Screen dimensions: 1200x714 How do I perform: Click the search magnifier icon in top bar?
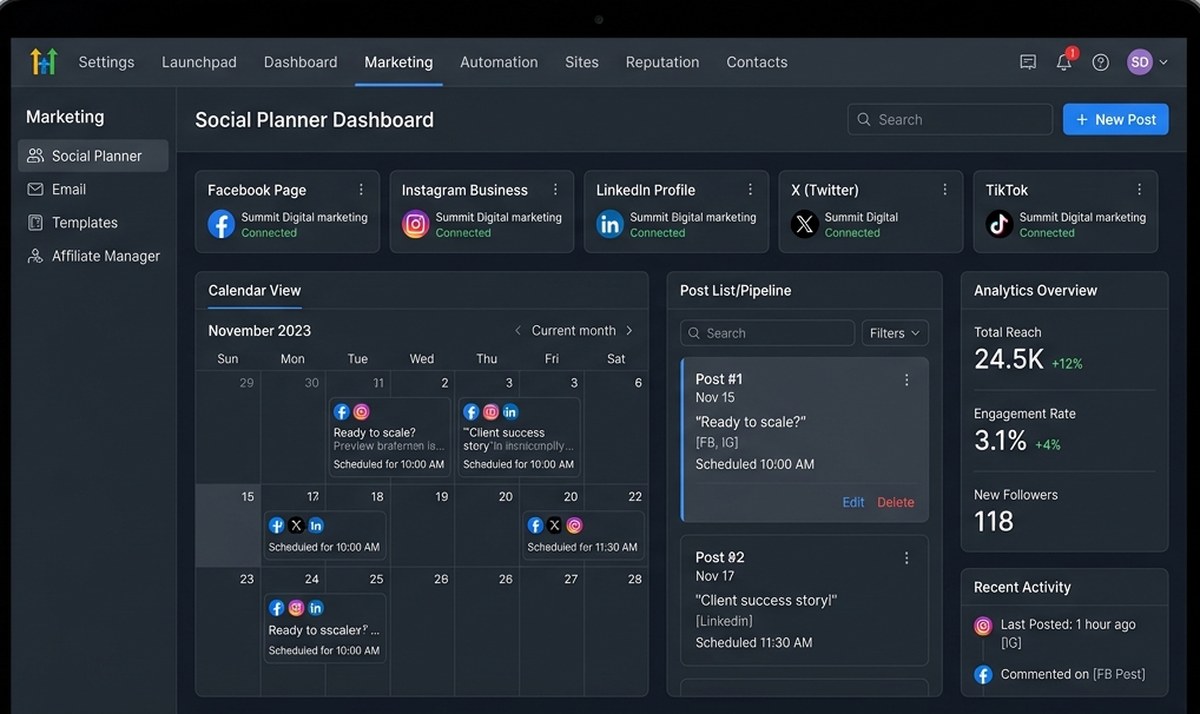(x=864, y=119)
